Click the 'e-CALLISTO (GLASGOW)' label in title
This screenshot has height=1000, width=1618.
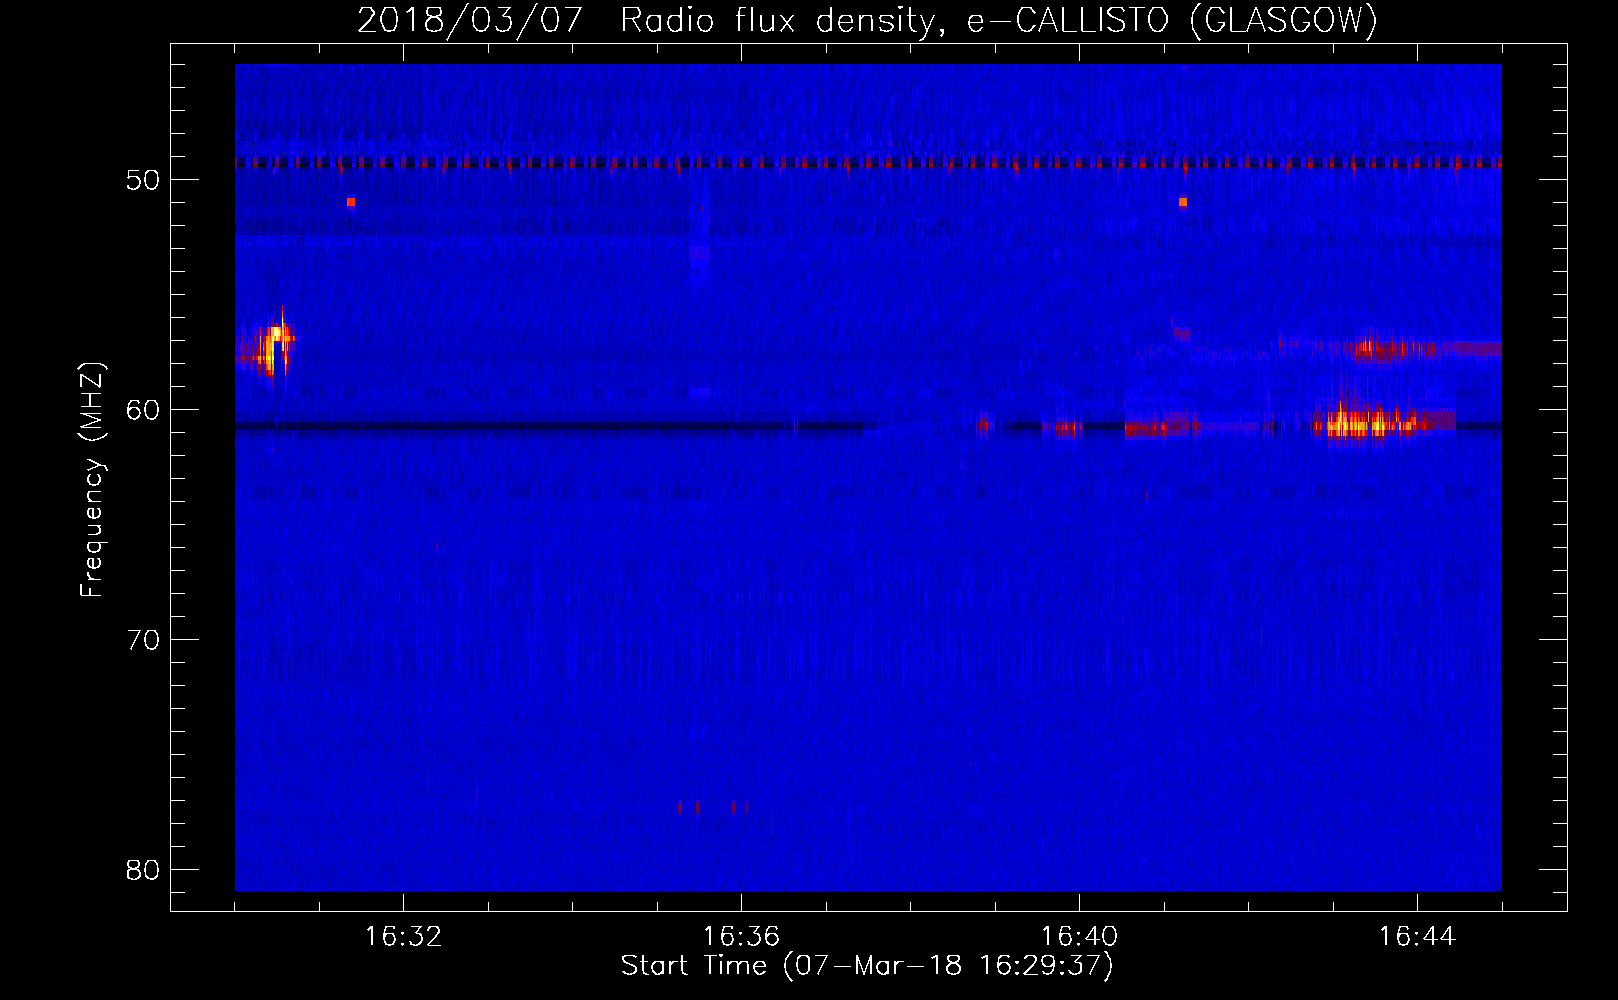point(1173,21)
